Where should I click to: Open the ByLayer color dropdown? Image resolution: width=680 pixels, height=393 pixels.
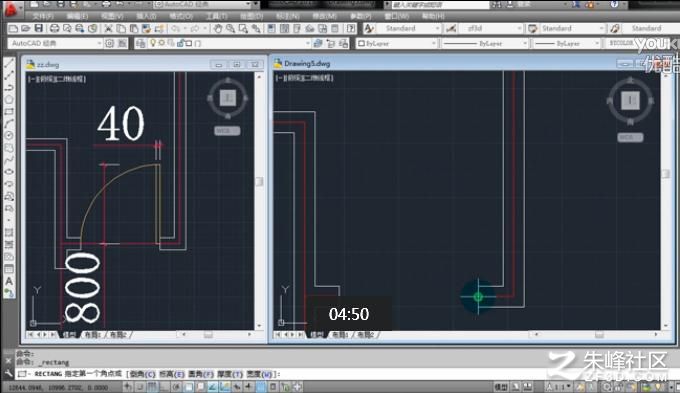[396, 43]
